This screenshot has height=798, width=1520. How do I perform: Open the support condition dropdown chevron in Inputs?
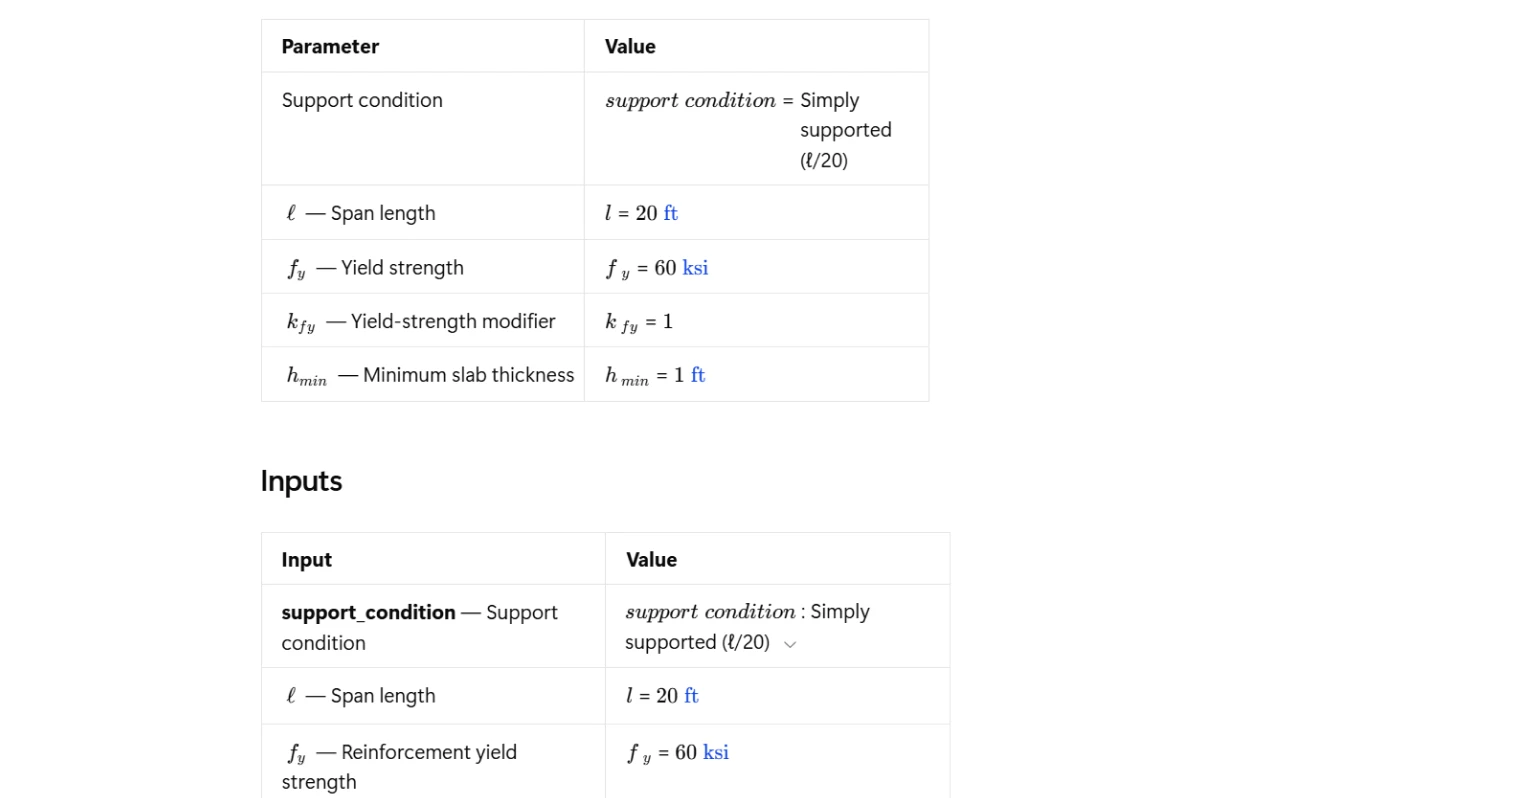(790, 644)
